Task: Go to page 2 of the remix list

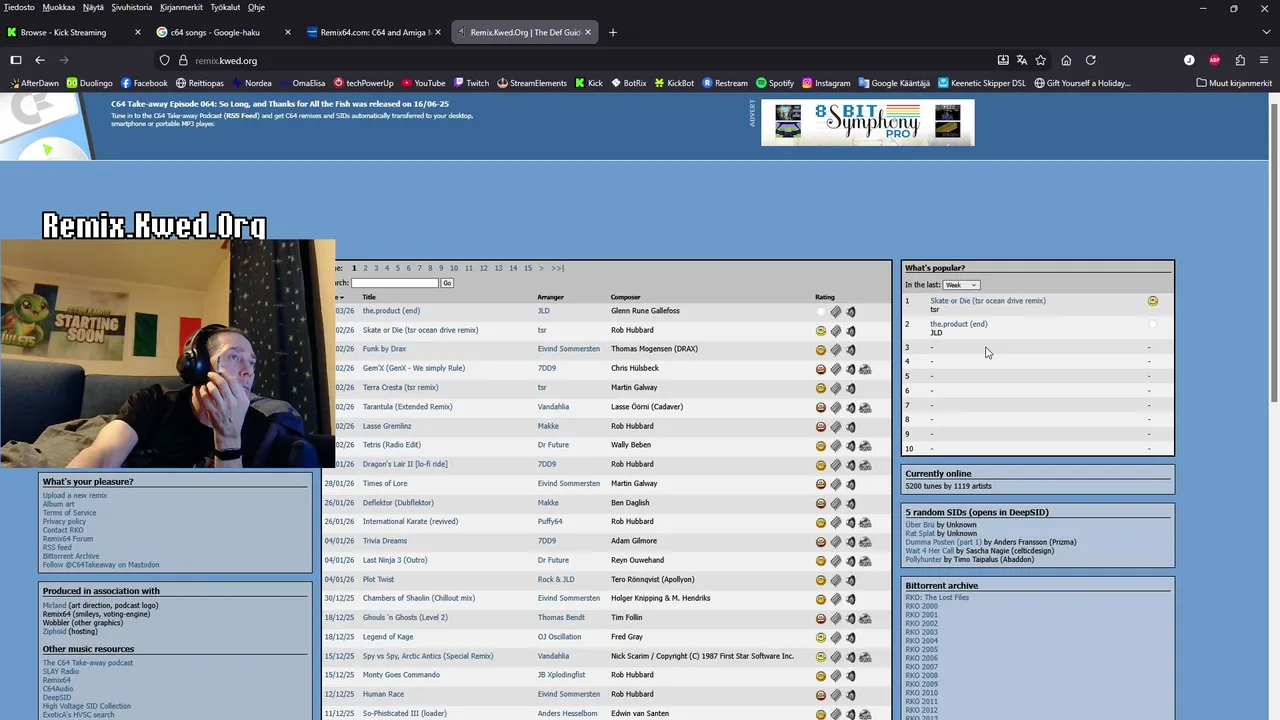Action: pos(365,268)
